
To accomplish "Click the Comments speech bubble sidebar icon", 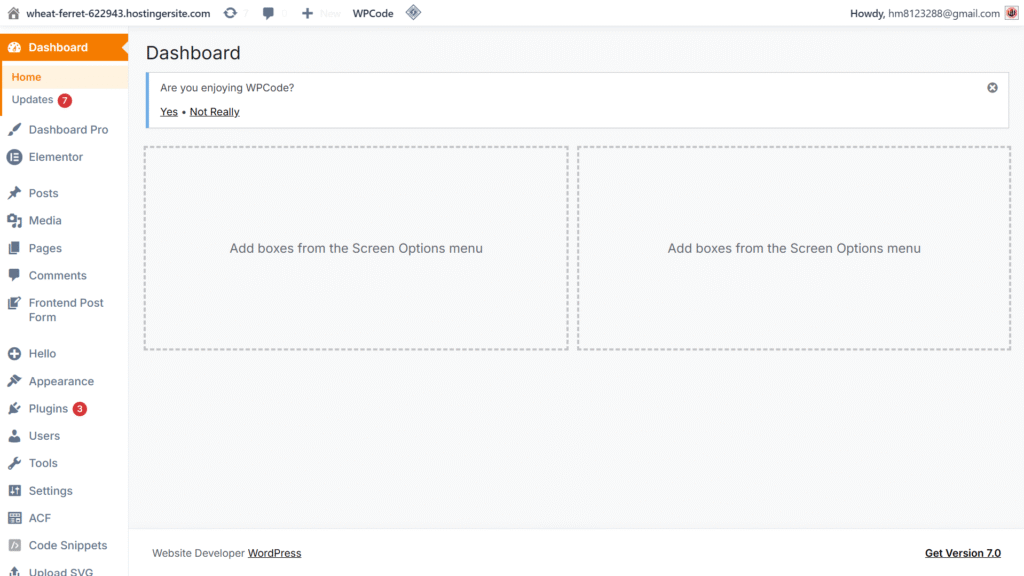I will [14, 275].
